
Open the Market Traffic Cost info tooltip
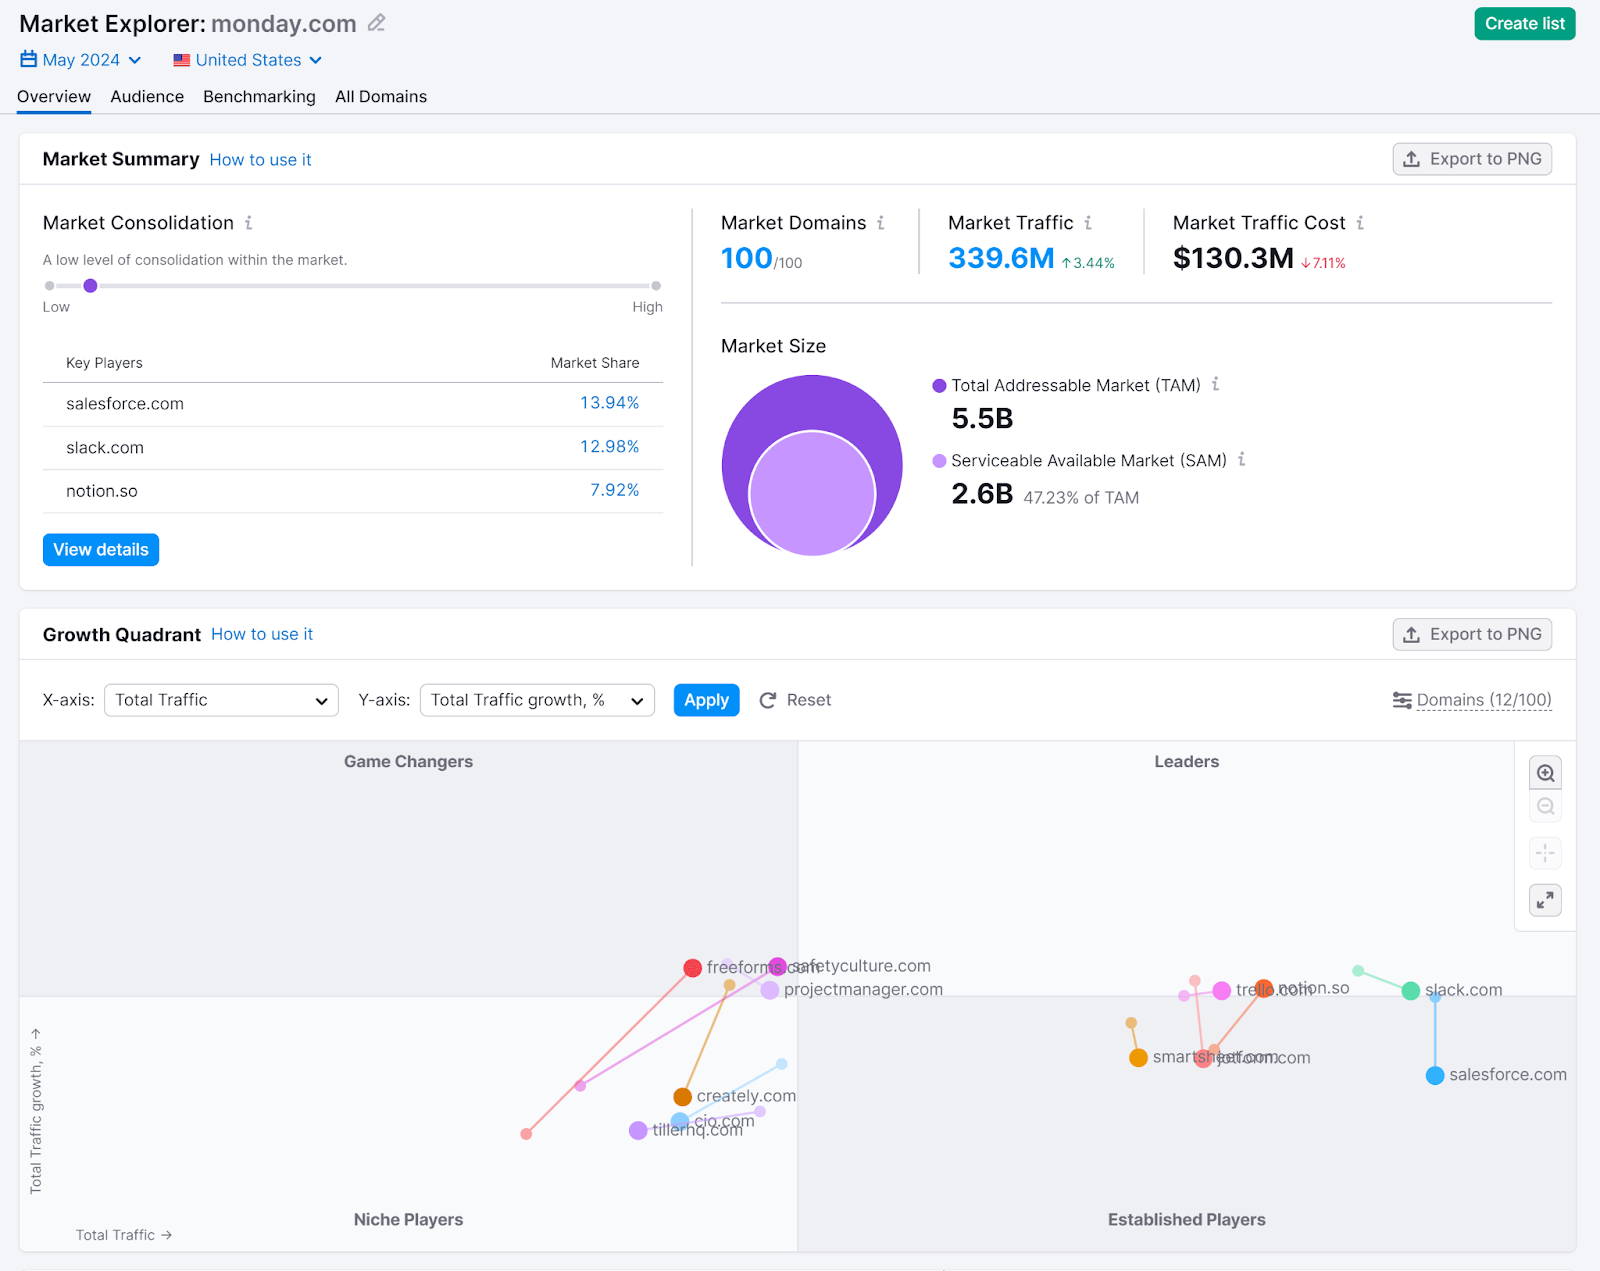coord(1360,223)
